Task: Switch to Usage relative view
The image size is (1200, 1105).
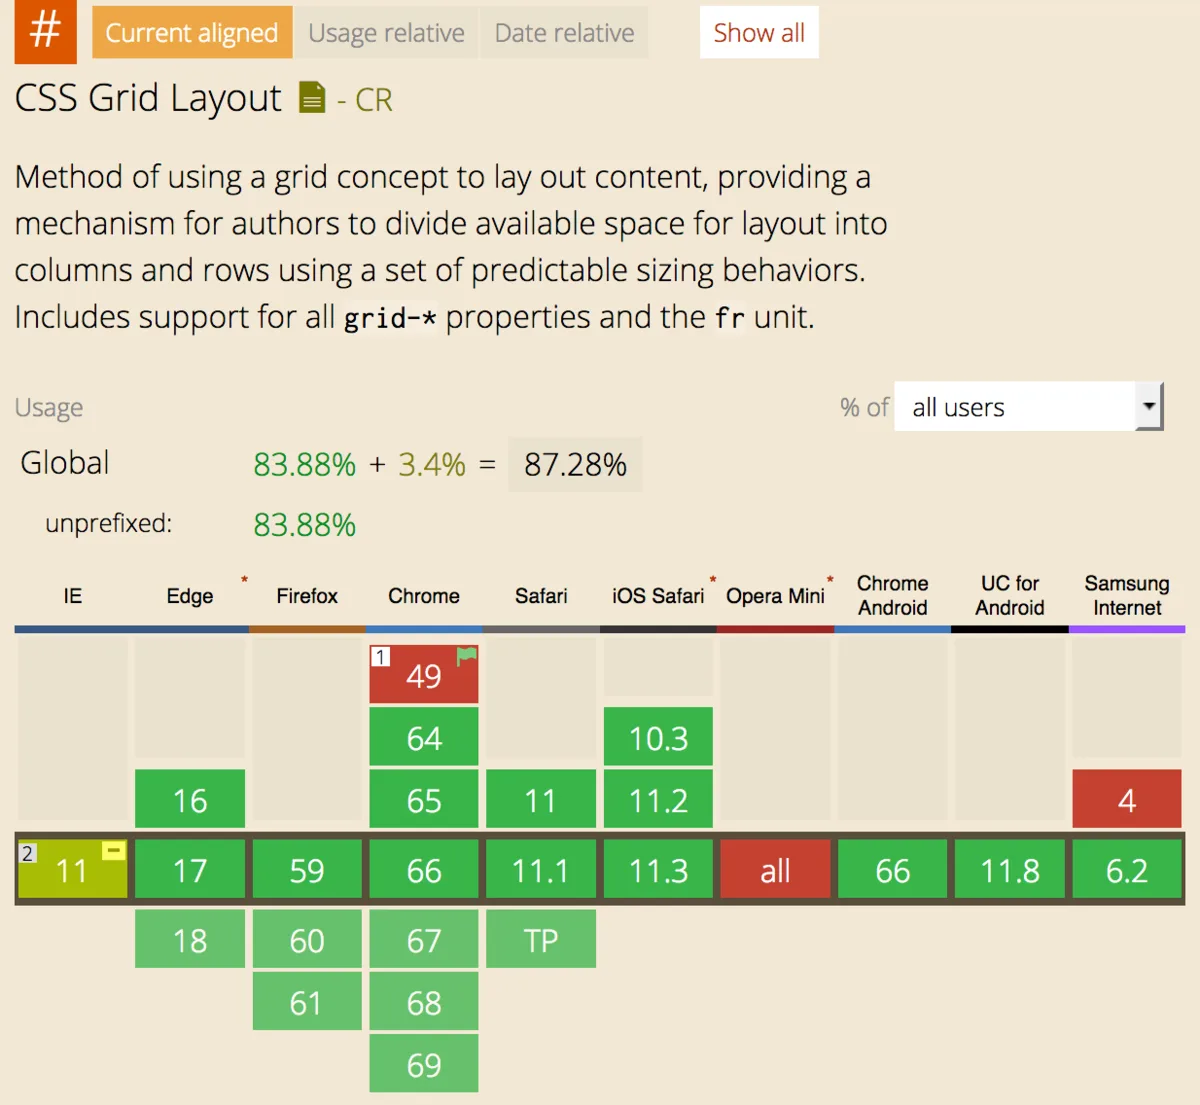Action: point(386,32)
